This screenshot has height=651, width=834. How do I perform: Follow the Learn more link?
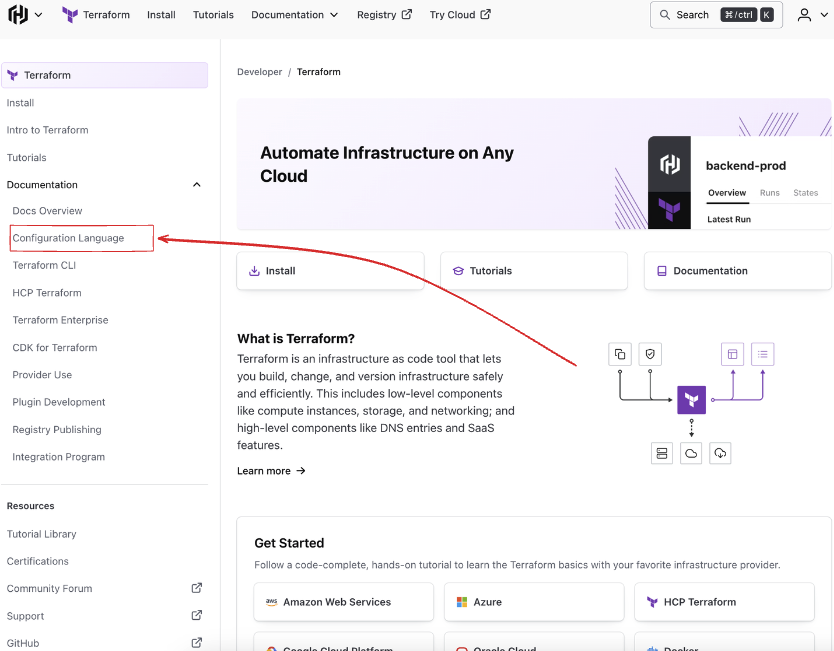pos(271,471)
